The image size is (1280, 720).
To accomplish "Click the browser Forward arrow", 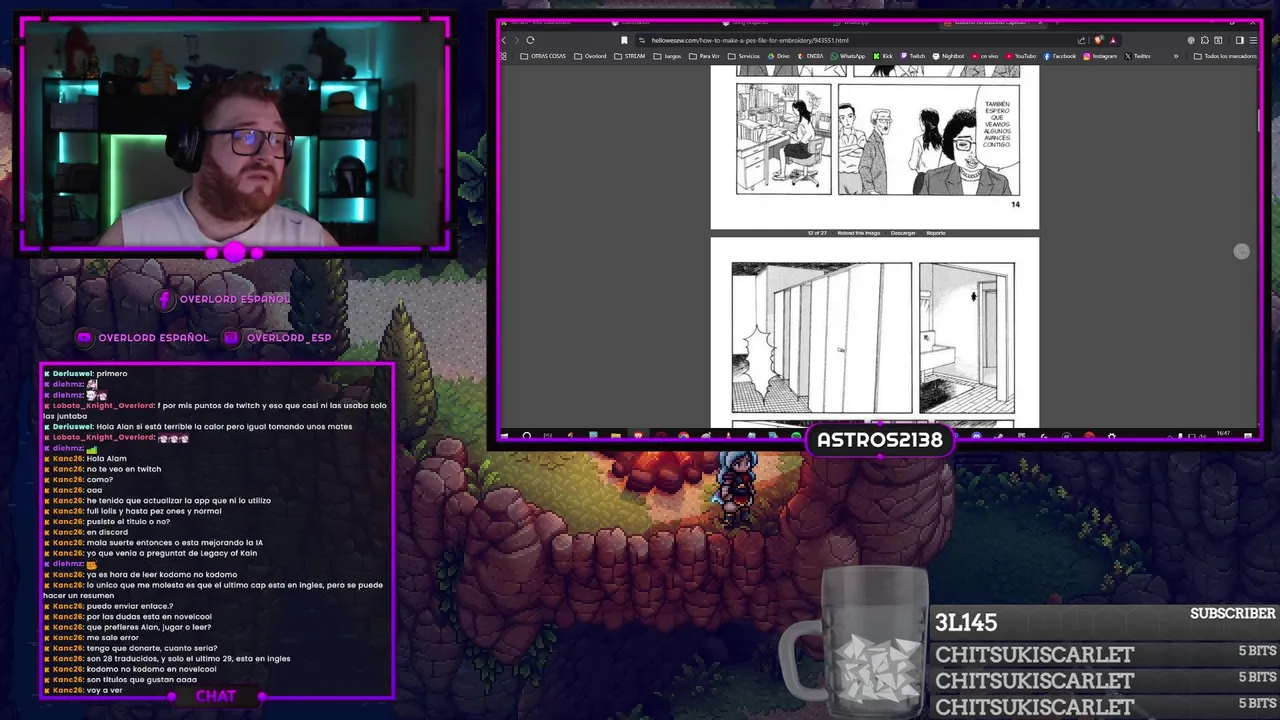I will 516,40.
